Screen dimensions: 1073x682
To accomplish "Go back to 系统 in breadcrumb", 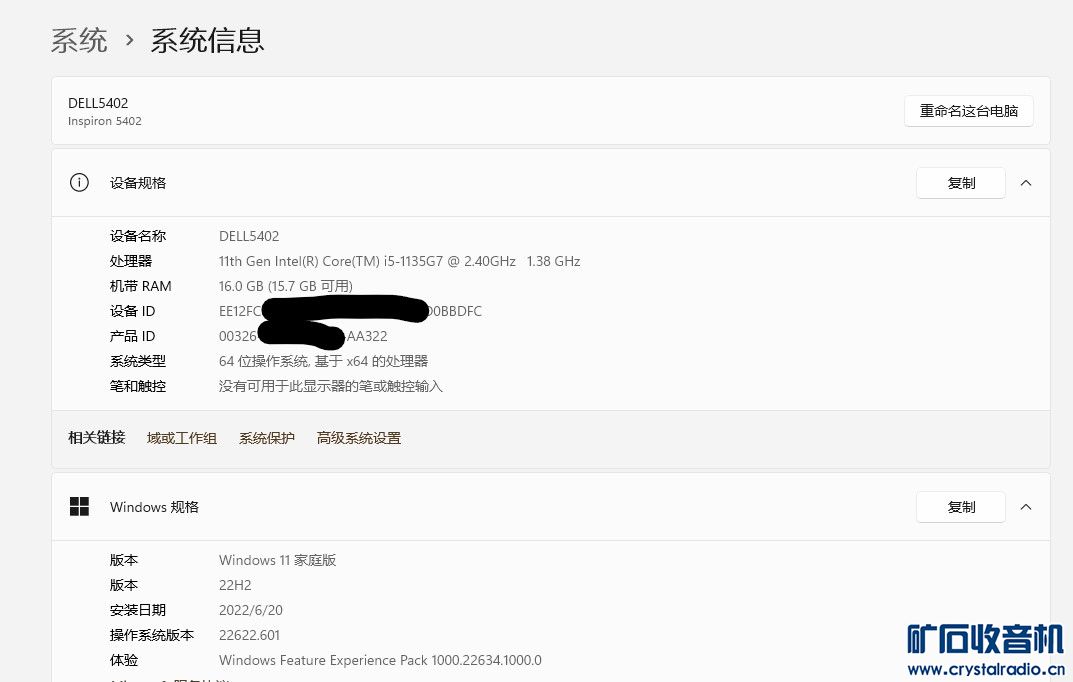I will pos(79,40).
